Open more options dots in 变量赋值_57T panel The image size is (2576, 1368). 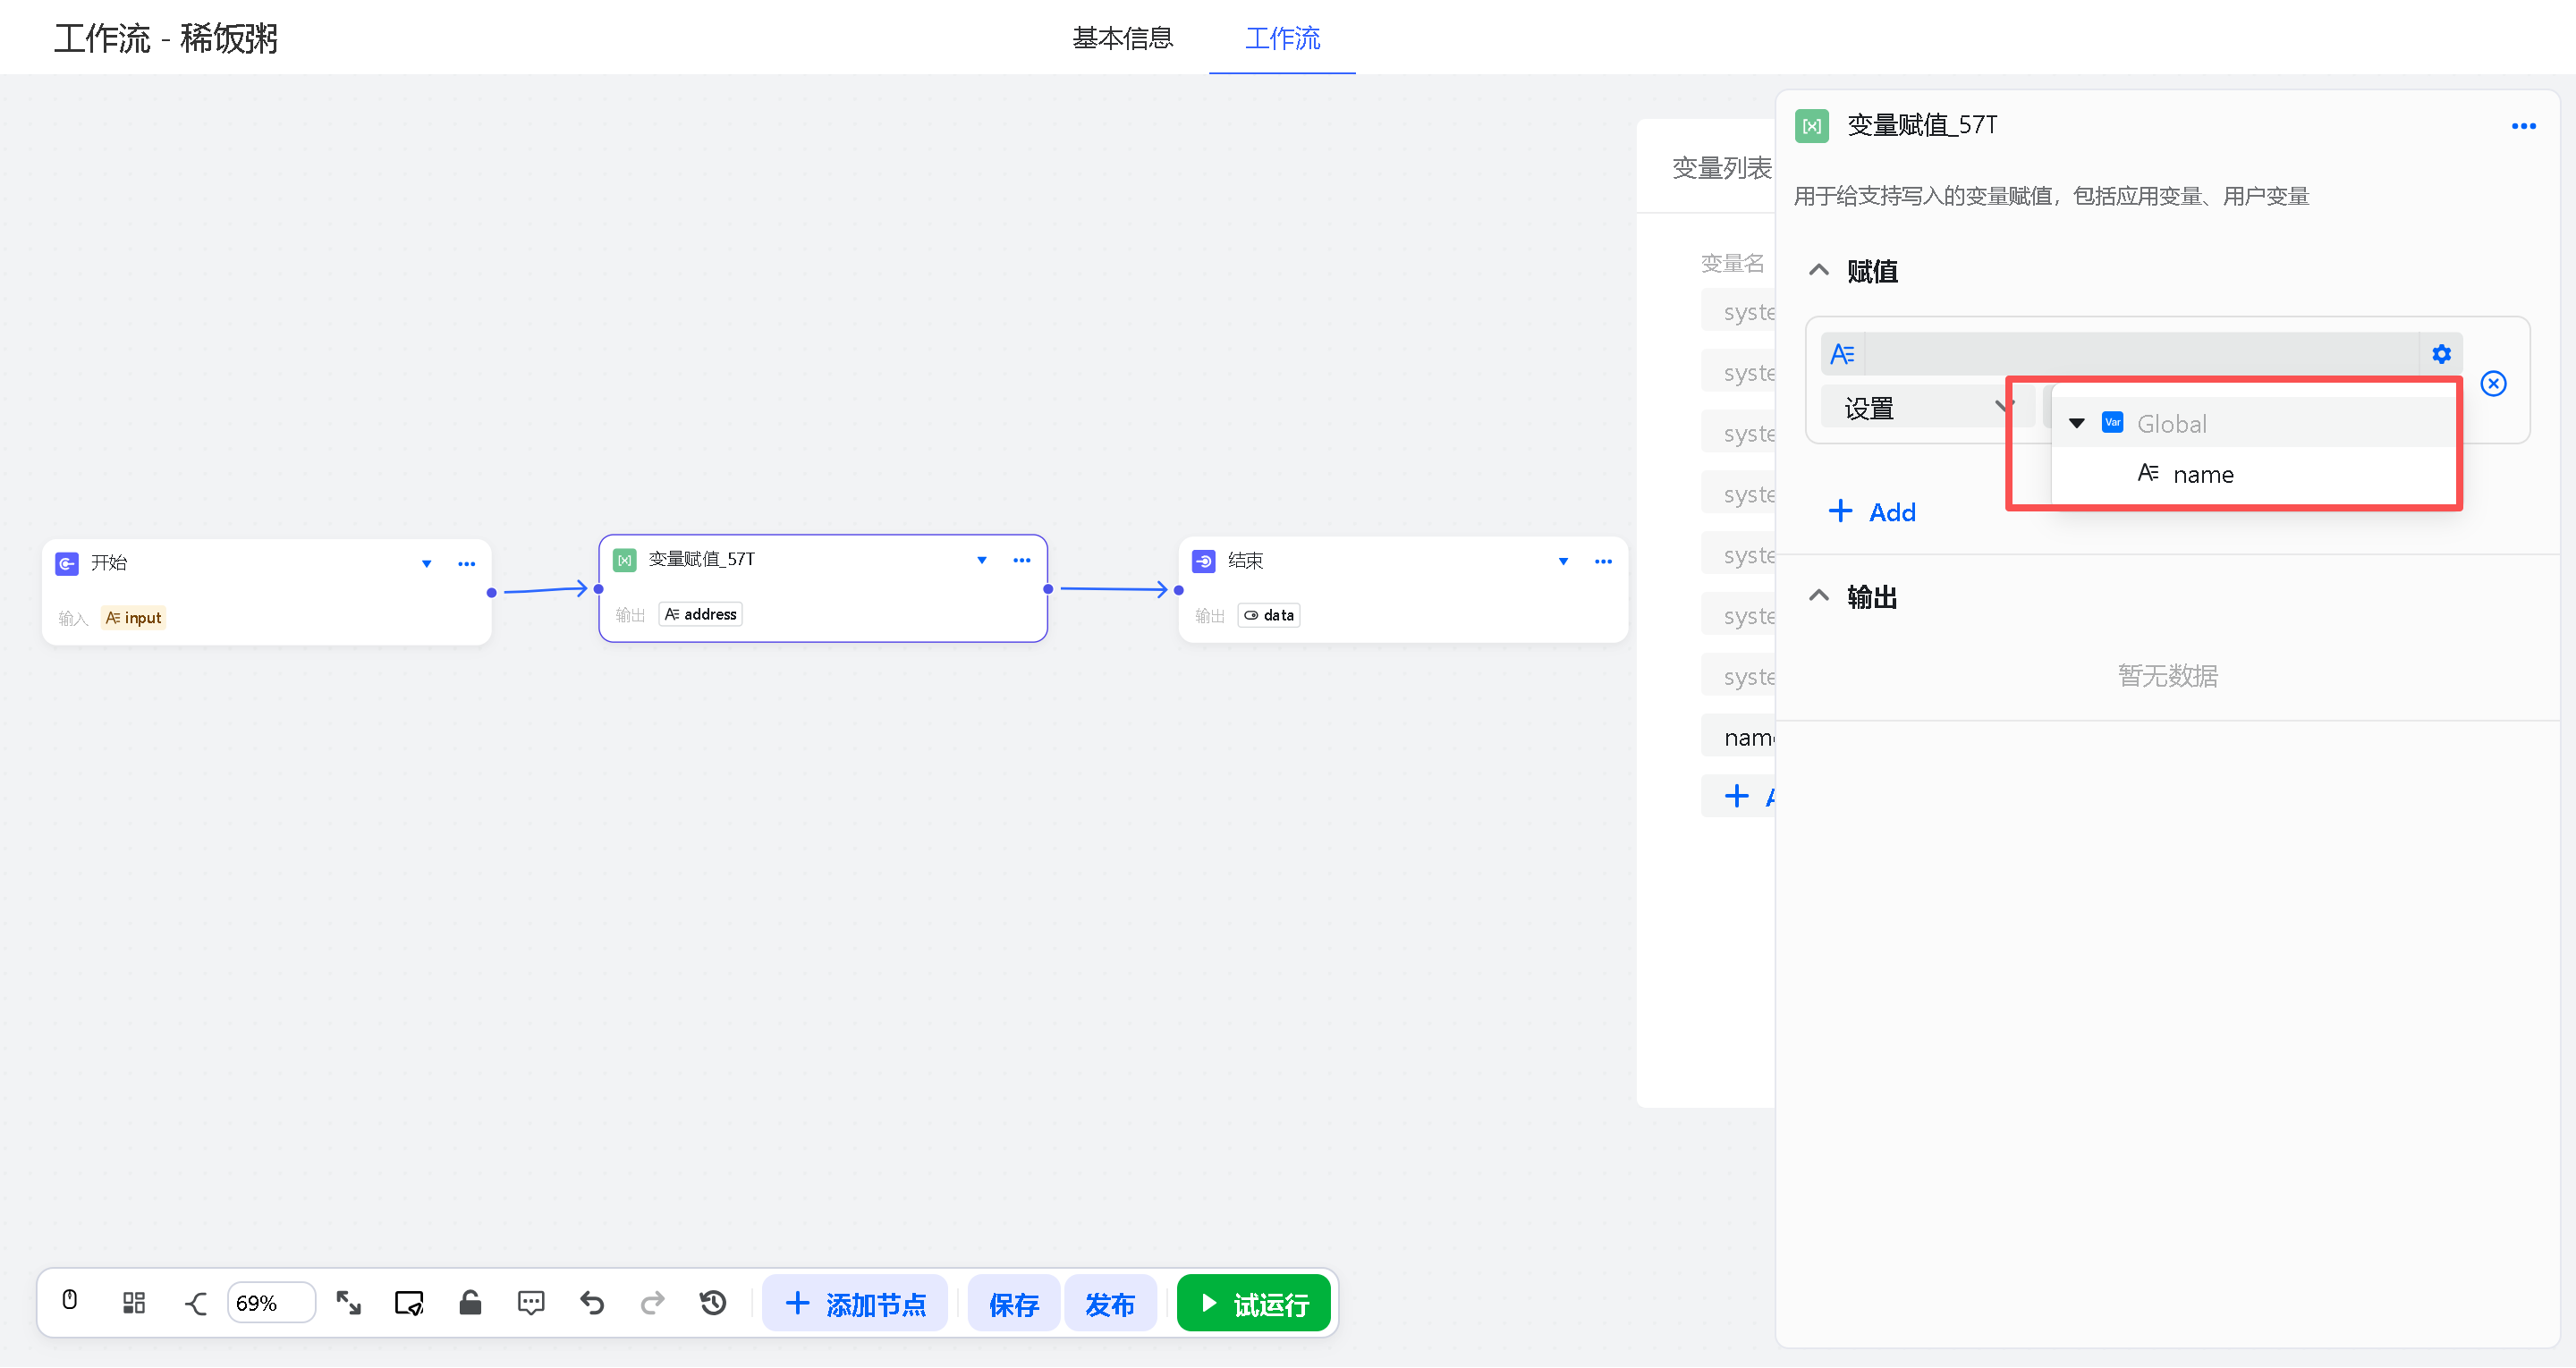[x=2523, y=126]
